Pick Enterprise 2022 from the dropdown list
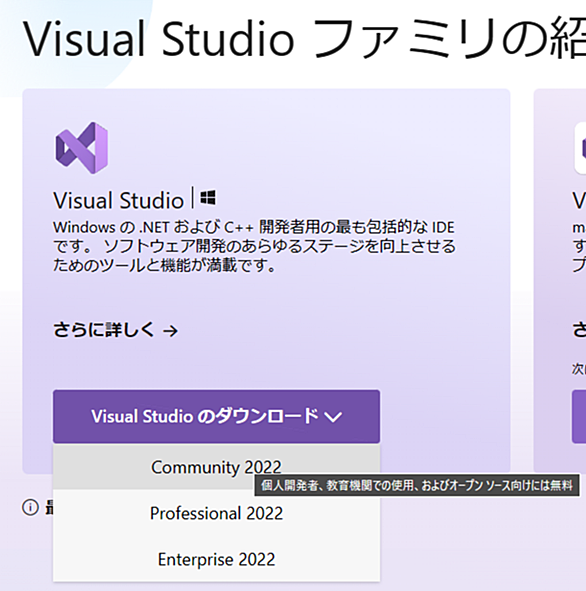Screen dimensions: 586x591 tap(216, 559)
